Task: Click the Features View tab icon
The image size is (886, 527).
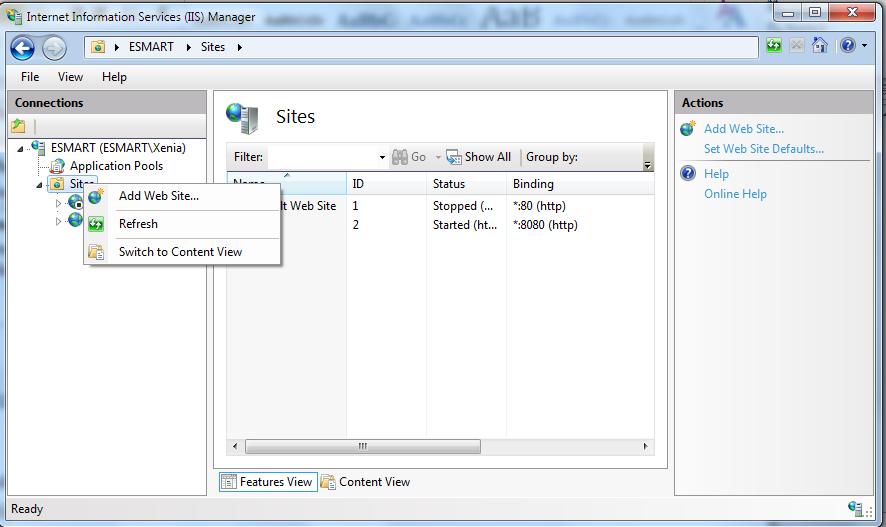Action: (229, 482)
